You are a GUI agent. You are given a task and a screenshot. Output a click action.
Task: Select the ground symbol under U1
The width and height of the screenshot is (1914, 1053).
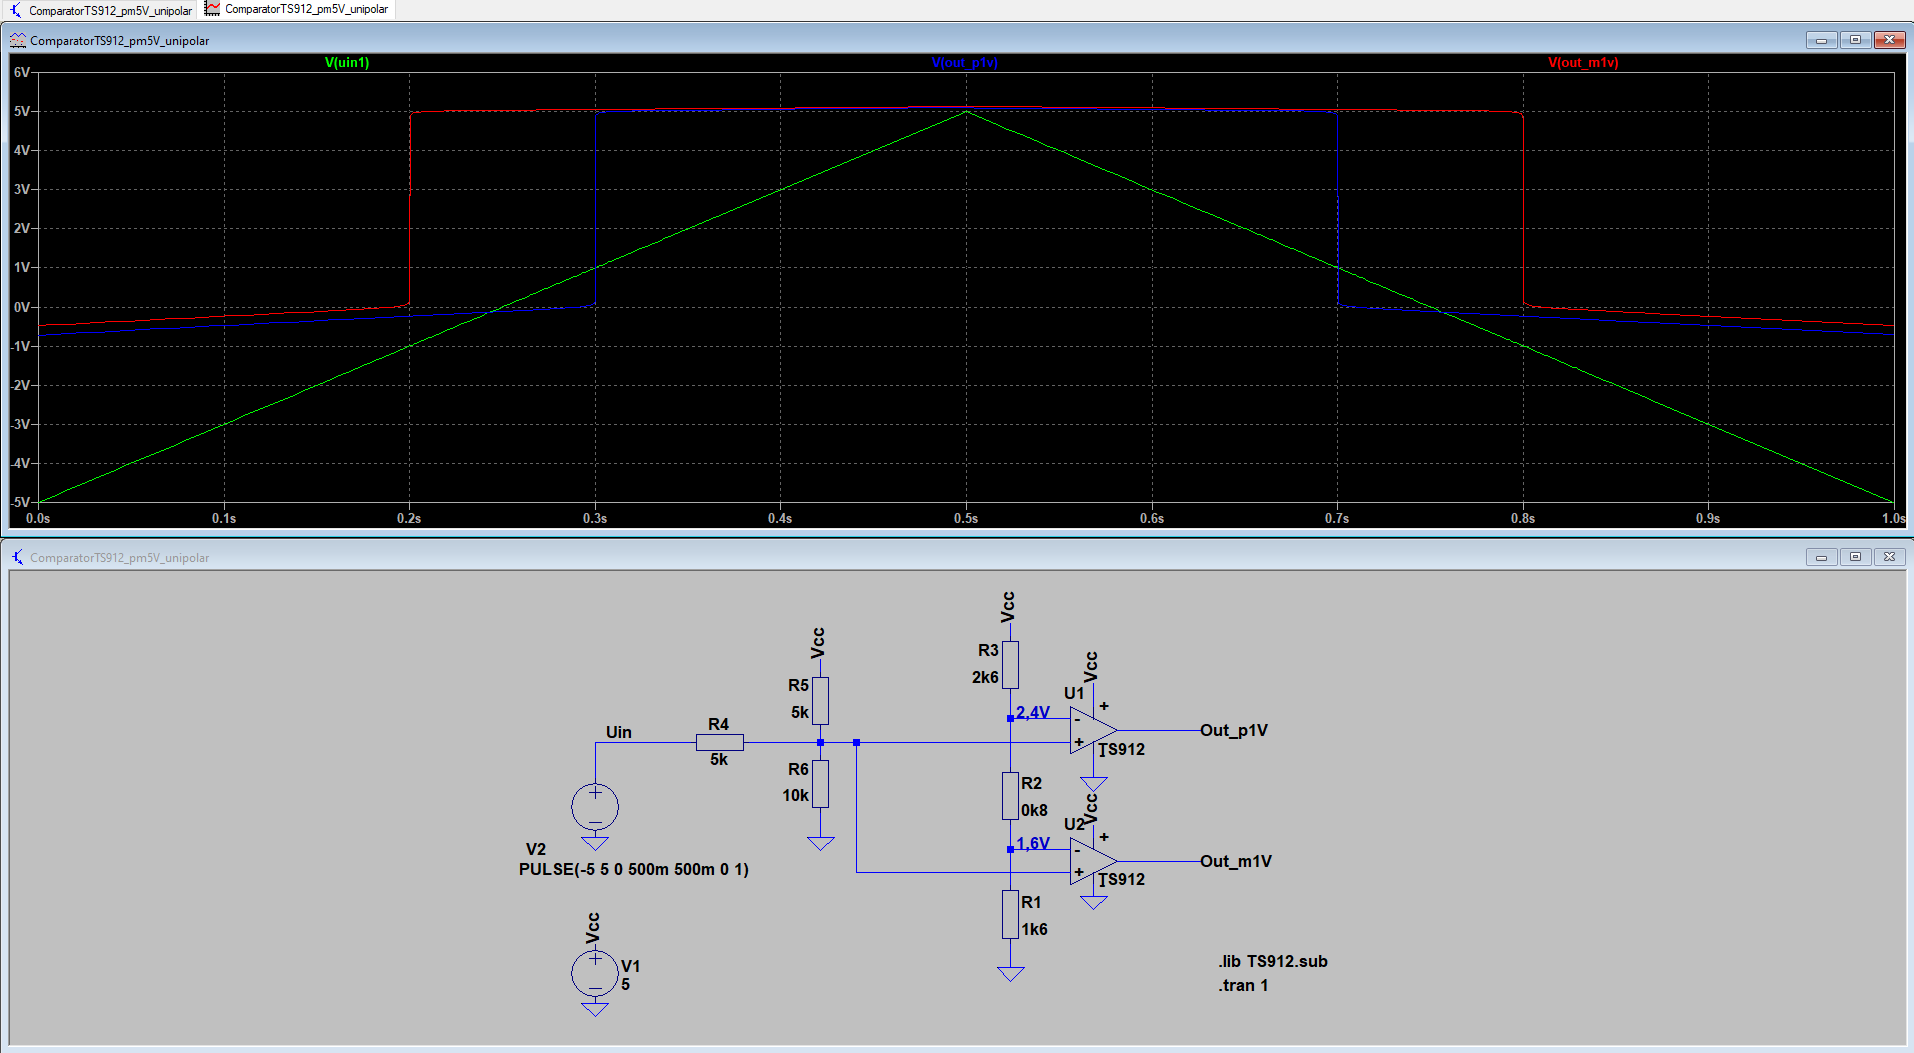pyautogui.click(x=1093, y=784)
